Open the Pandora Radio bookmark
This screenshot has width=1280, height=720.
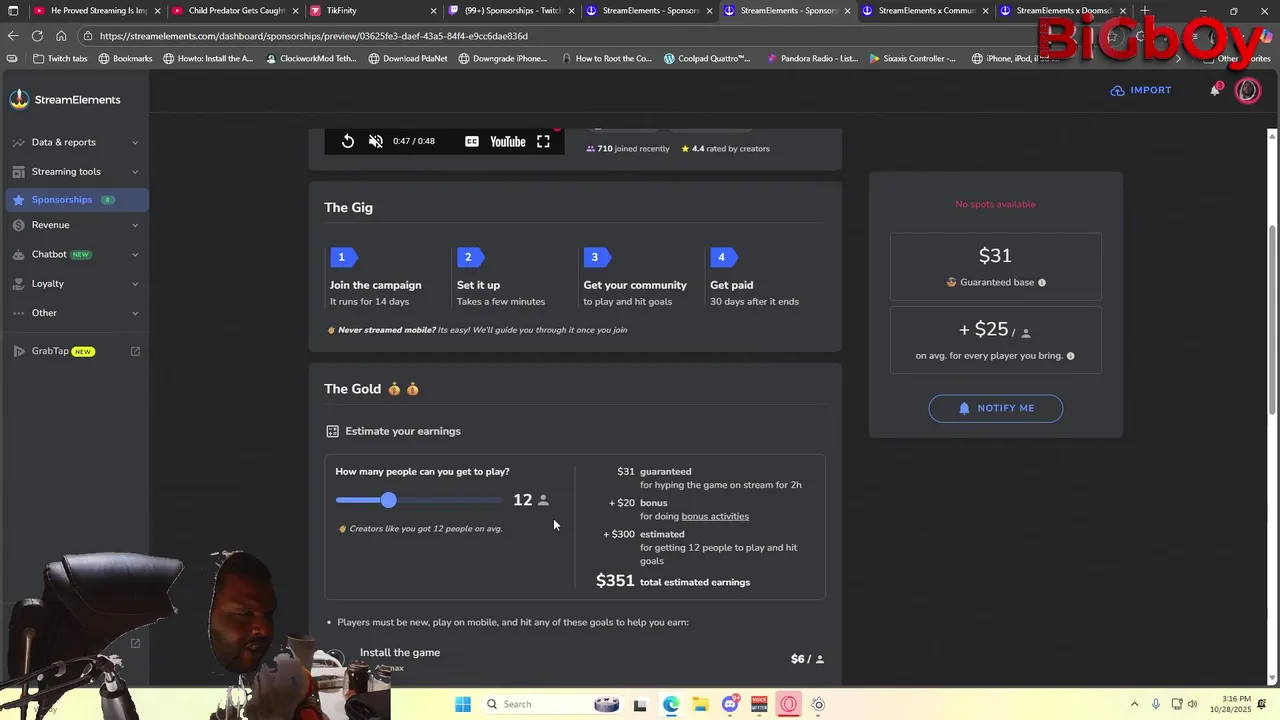click(x=812, y=58)
